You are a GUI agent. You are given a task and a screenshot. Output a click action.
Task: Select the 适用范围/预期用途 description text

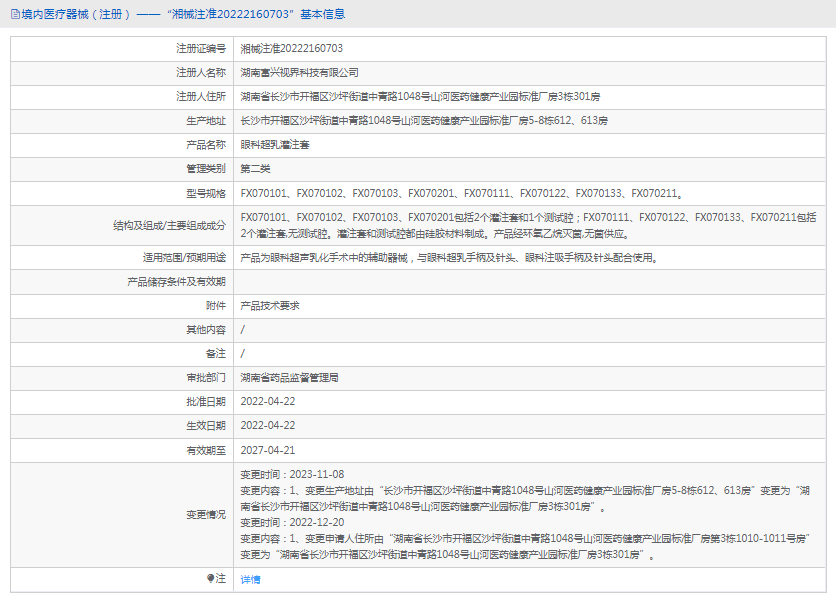pos(449,257)
